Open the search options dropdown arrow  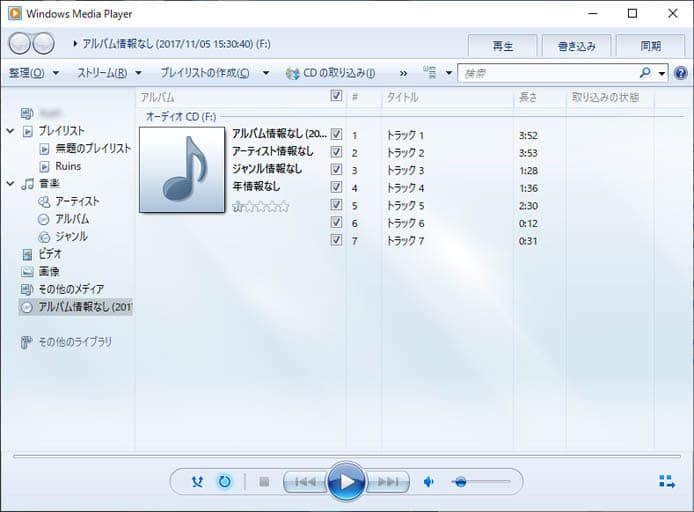[x=662, y=73]
